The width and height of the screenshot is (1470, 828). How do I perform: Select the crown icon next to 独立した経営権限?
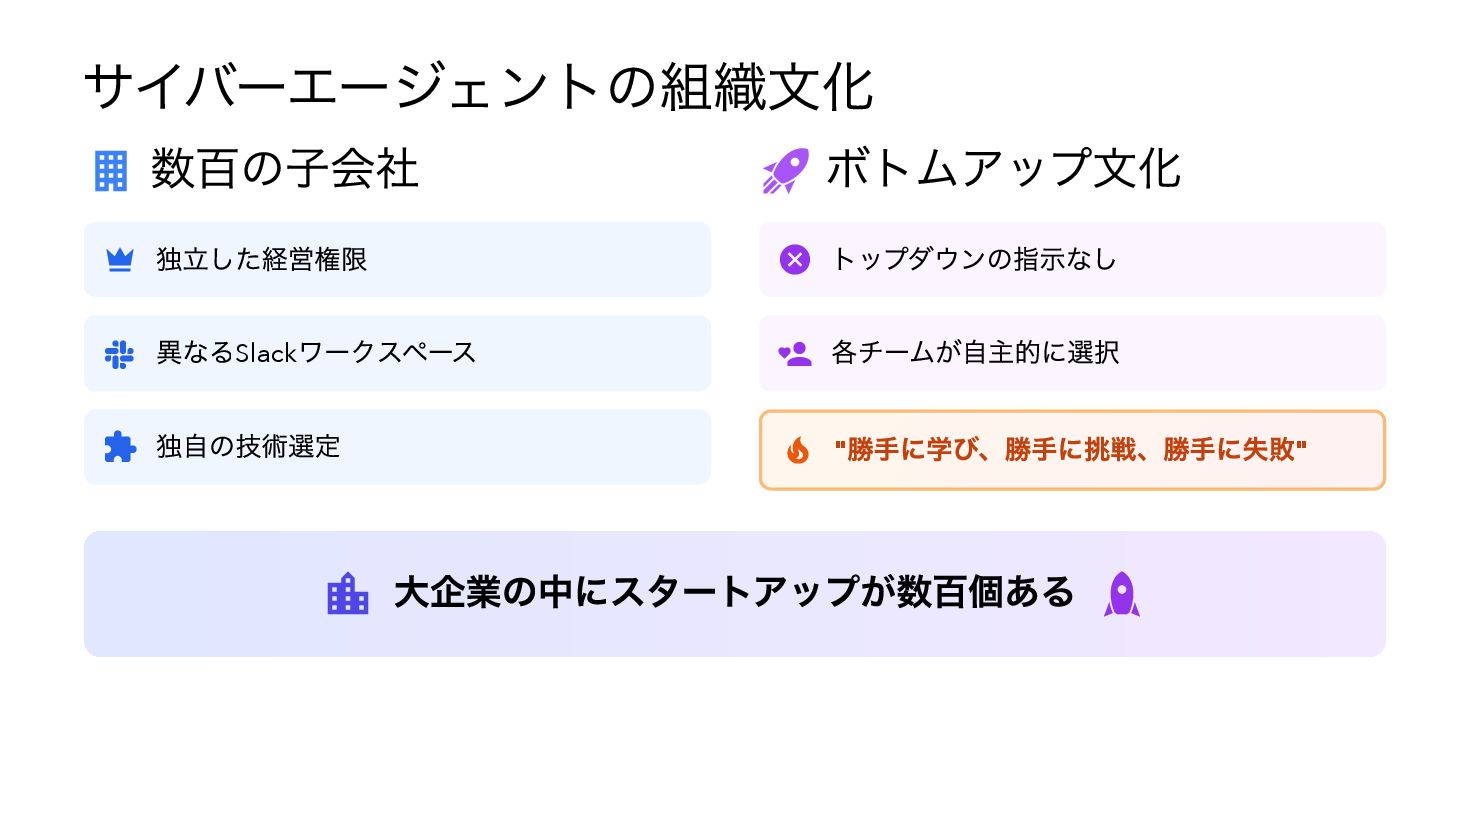point(120,260)
